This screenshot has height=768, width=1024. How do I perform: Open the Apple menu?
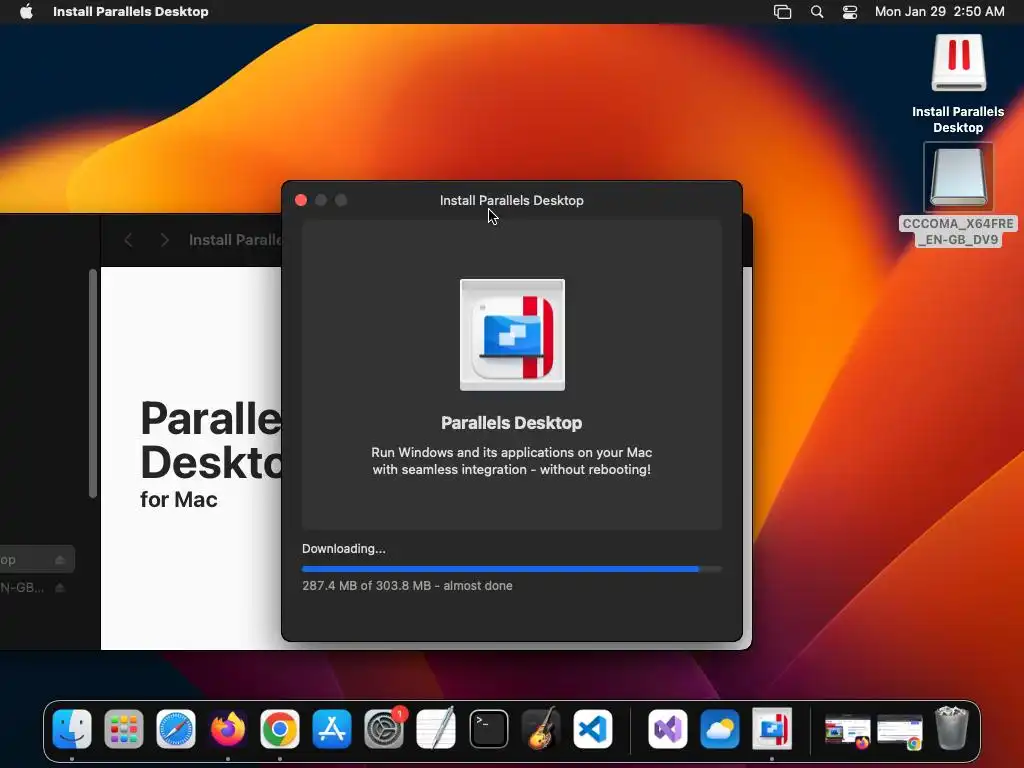point(26,12)
